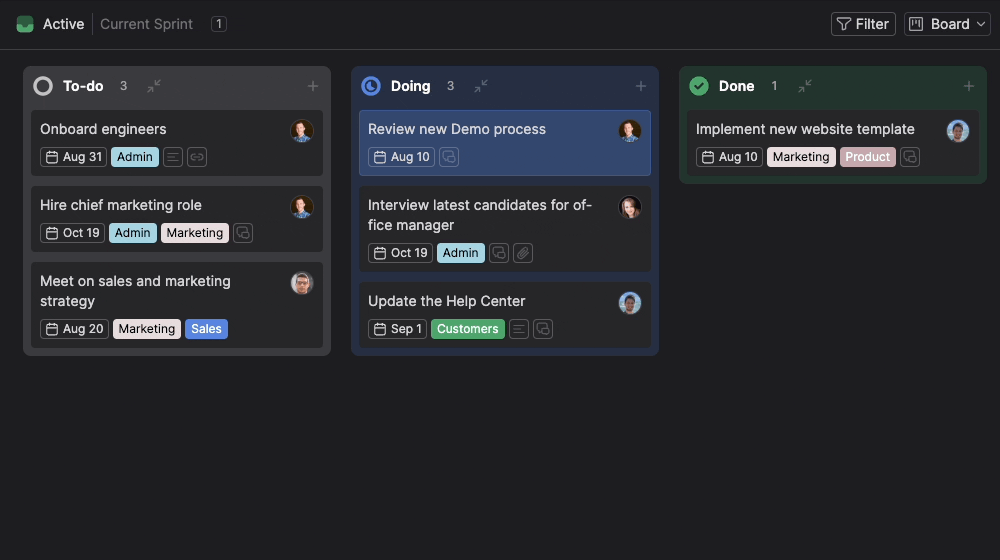Toggle the To-do status circle

pos(43,86)
